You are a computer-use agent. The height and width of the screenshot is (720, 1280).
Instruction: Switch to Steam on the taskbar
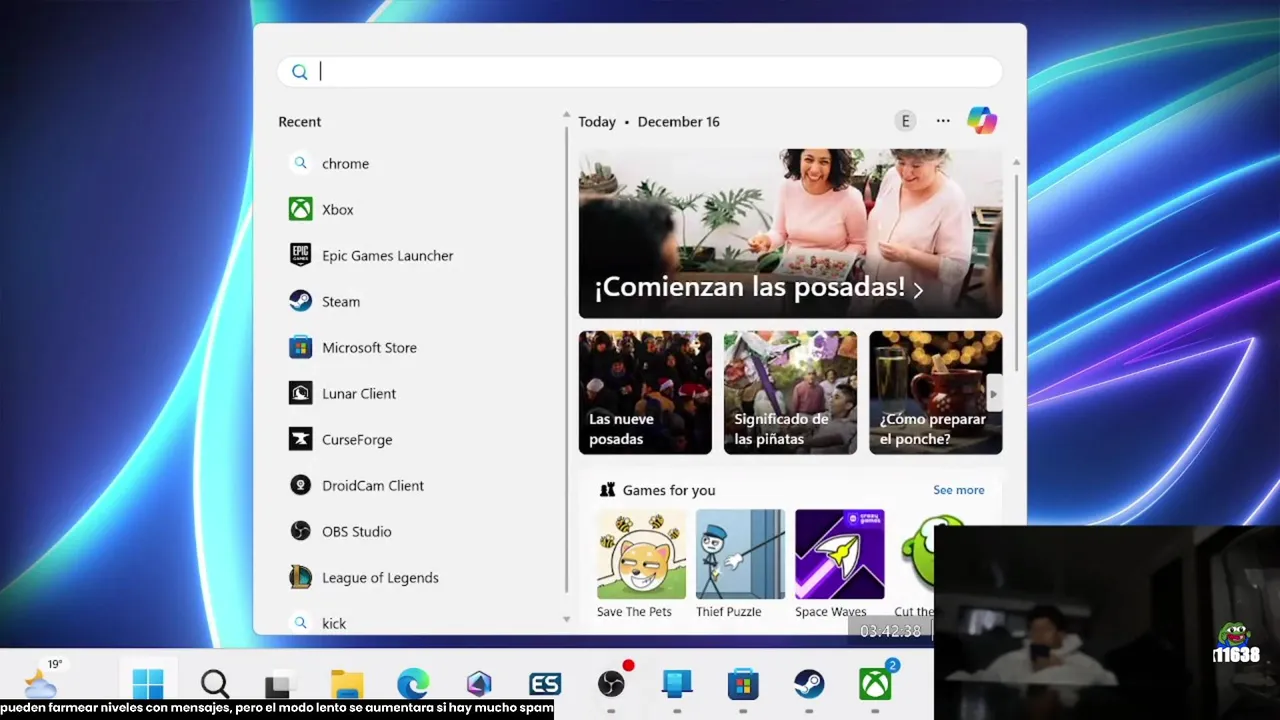click(809, 684)
